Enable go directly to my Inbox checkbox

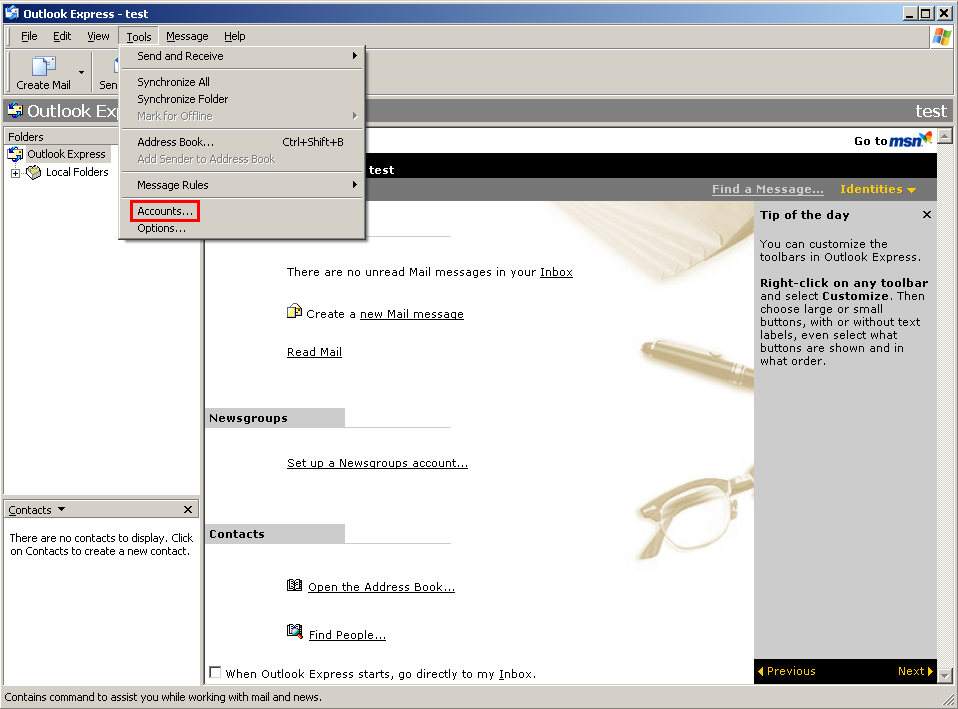[215, 673]
